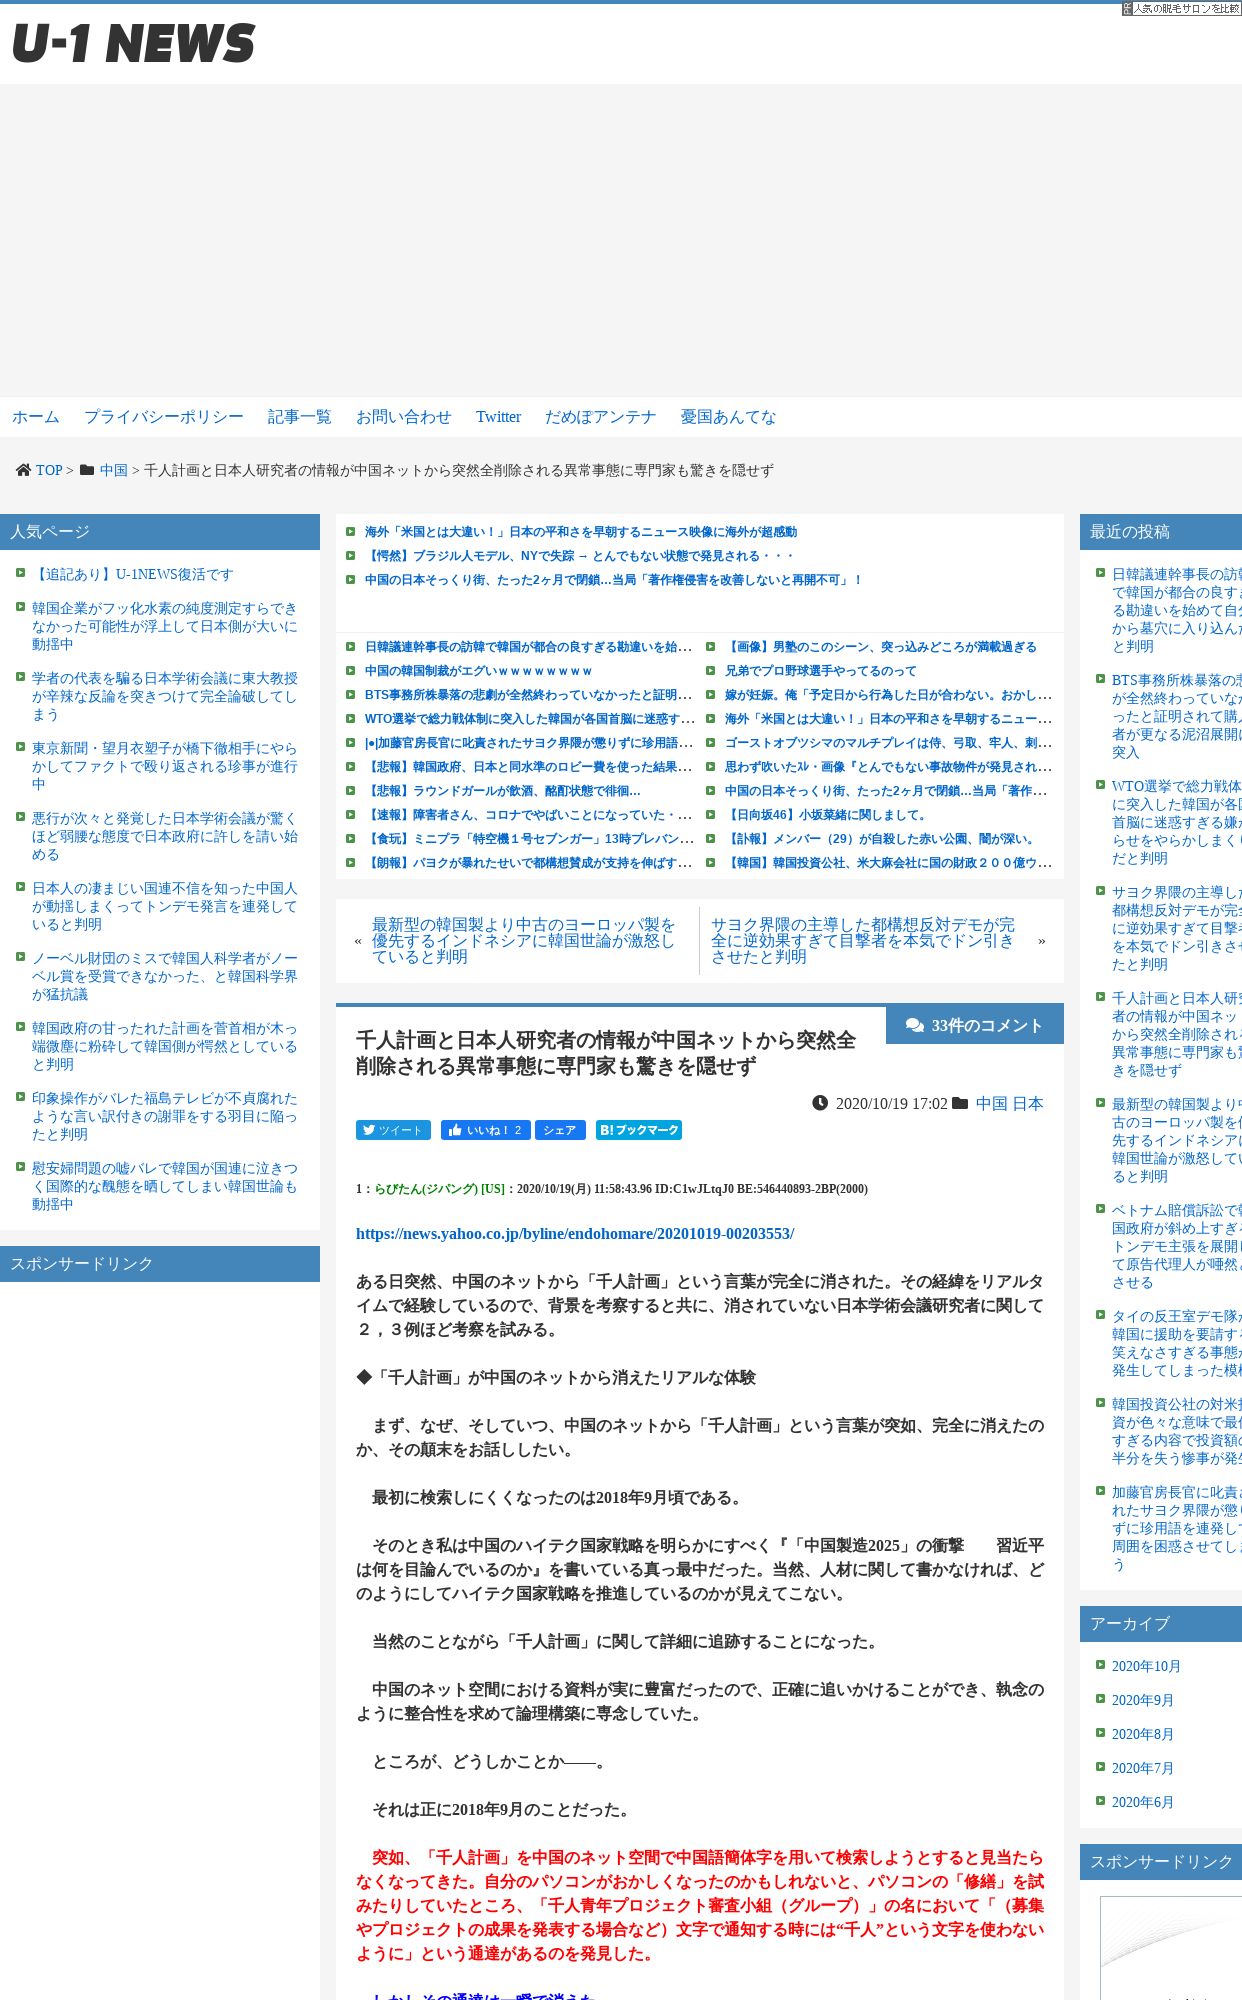Open 【愕然】ブラジル人モデル headline link
1242x2000 pixels.
pyautogui.click(x=580, y=556)
